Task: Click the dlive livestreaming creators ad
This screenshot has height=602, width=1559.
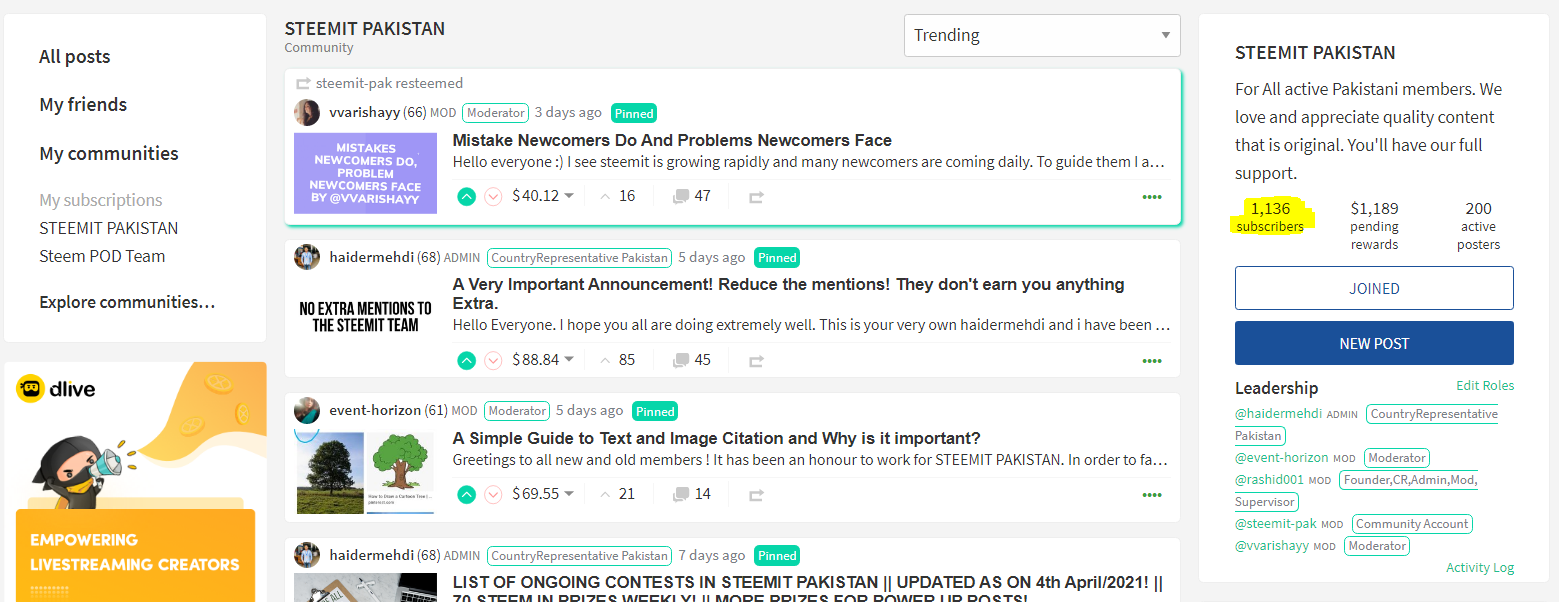Action: (x=135, y=482)
